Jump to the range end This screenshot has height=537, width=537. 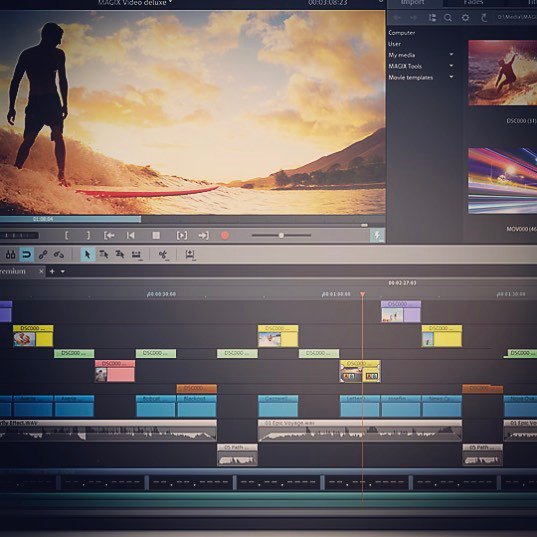tap(203, 235)
